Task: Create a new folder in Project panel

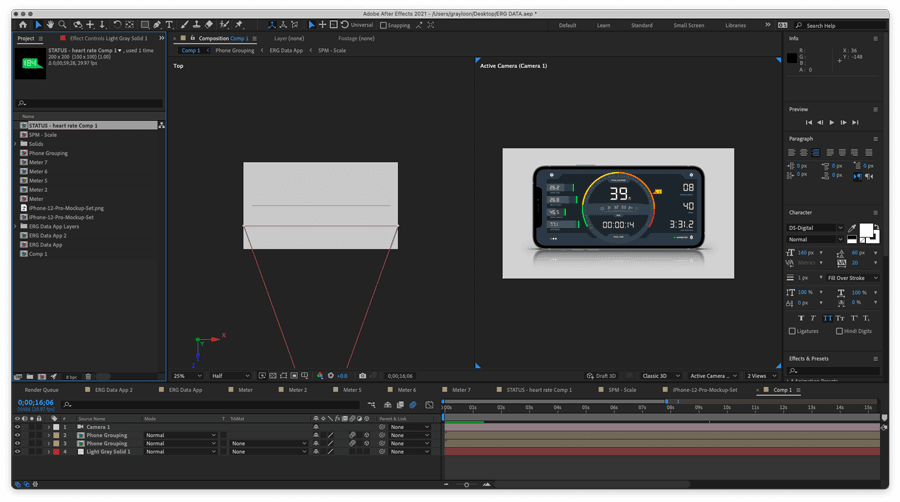Action: point(30,377)
